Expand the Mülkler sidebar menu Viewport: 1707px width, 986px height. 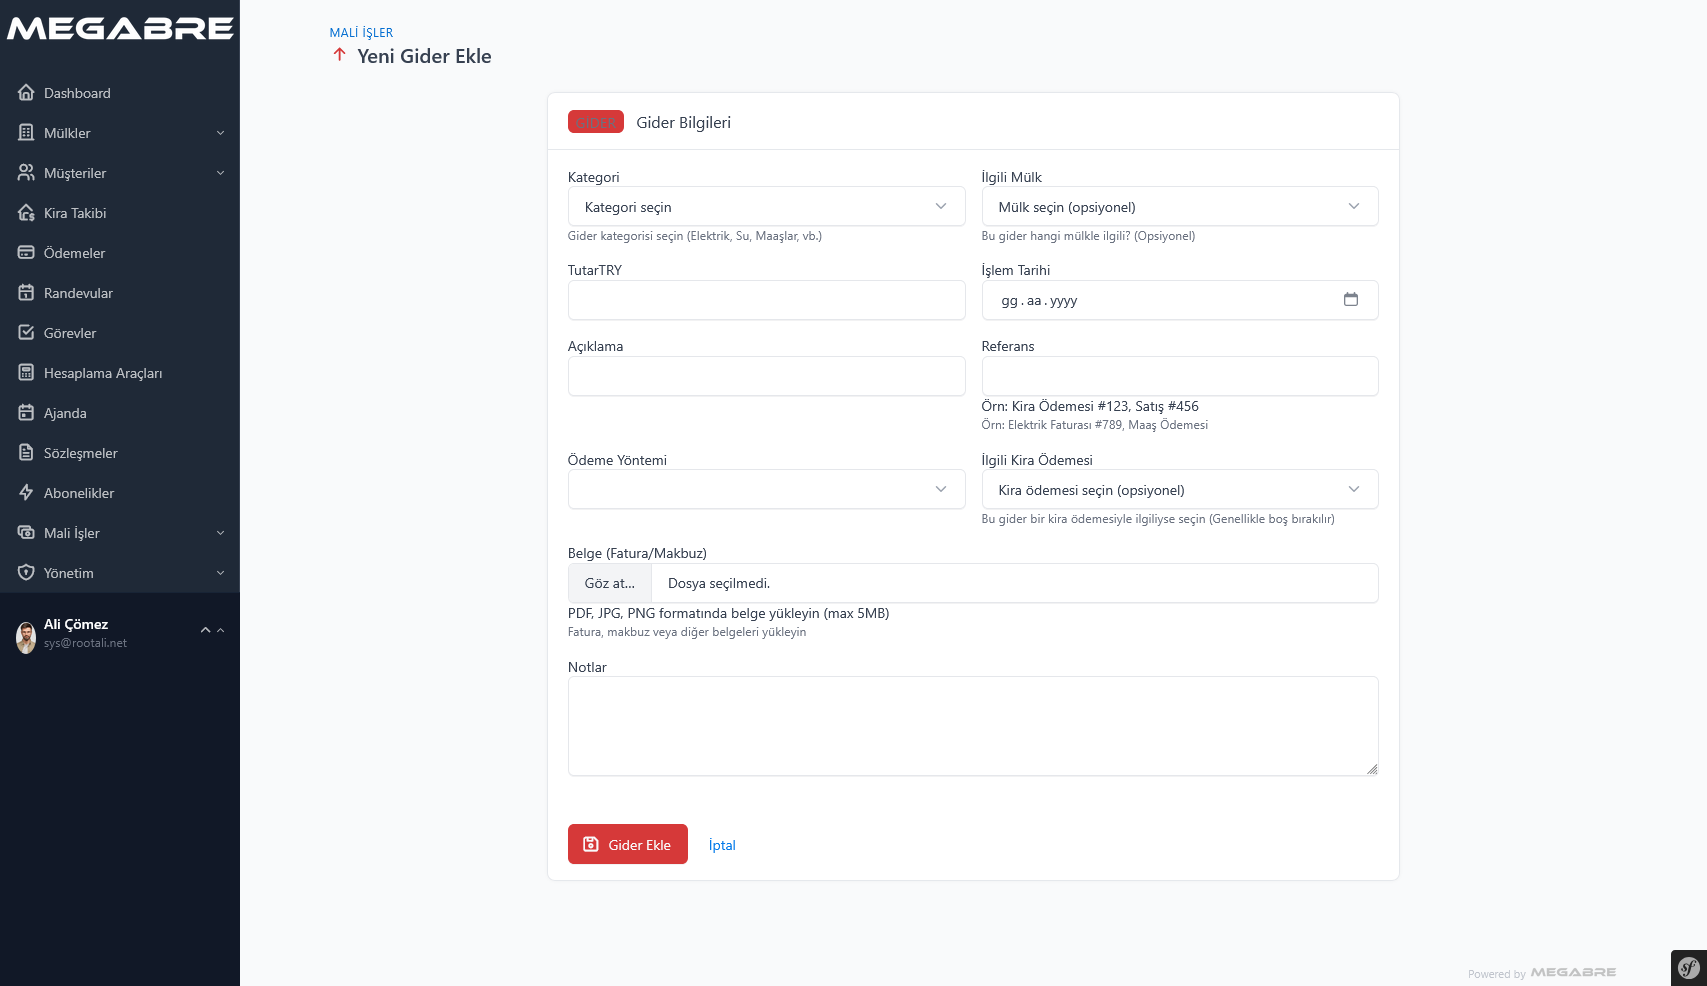point(120,133)
